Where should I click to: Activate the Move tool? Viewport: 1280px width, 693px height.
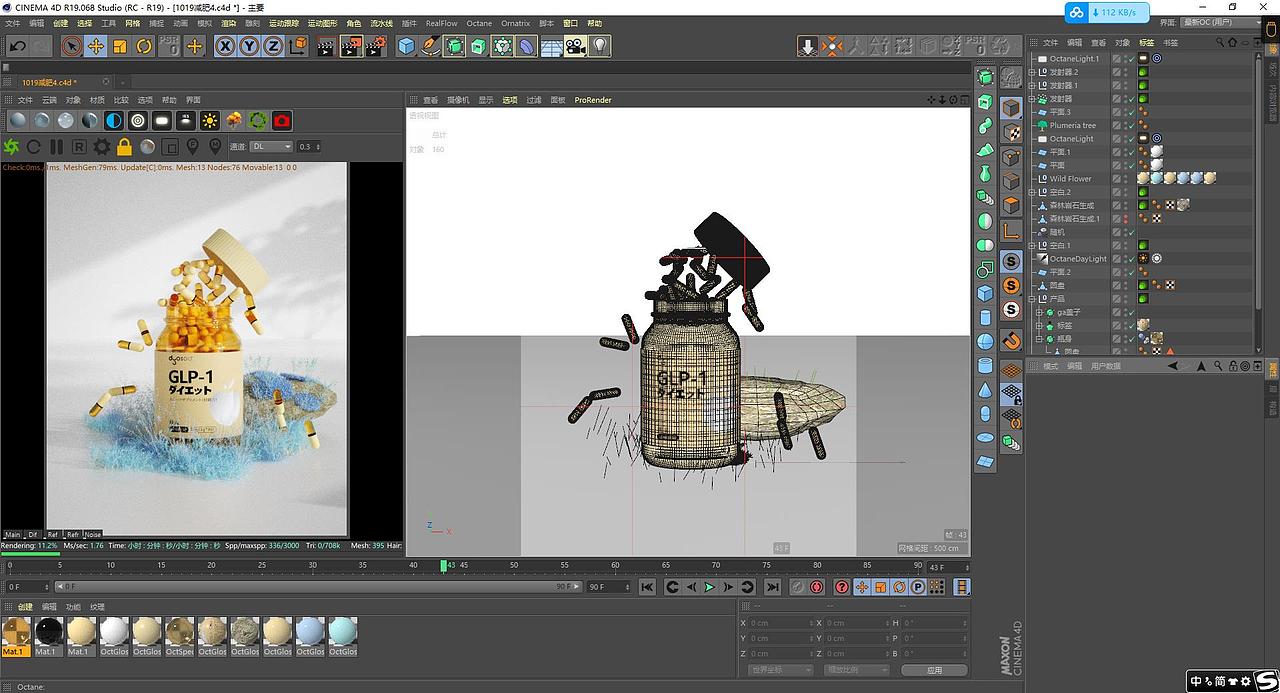coord(96,46)
